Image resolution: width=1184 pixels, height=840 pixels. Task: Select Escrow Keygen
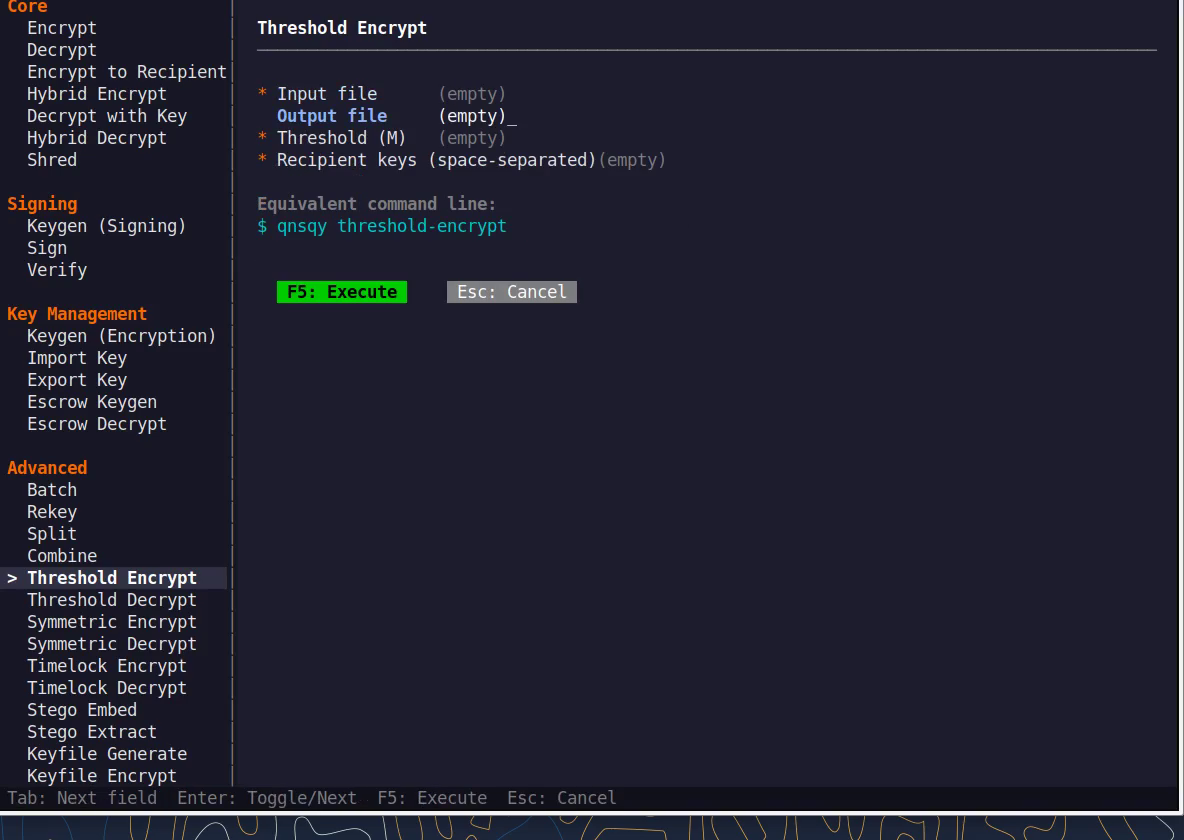[x=92, y=401]
